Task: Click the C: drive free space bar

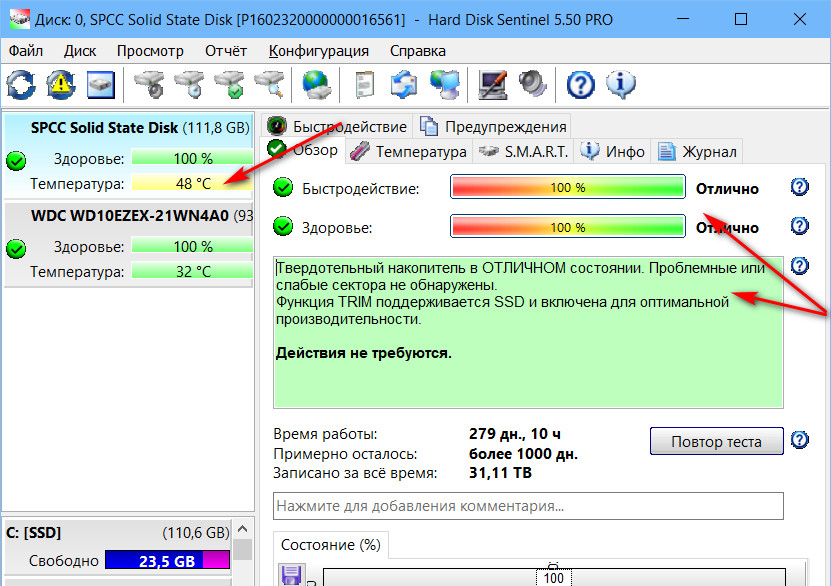Action: point(167,560)
